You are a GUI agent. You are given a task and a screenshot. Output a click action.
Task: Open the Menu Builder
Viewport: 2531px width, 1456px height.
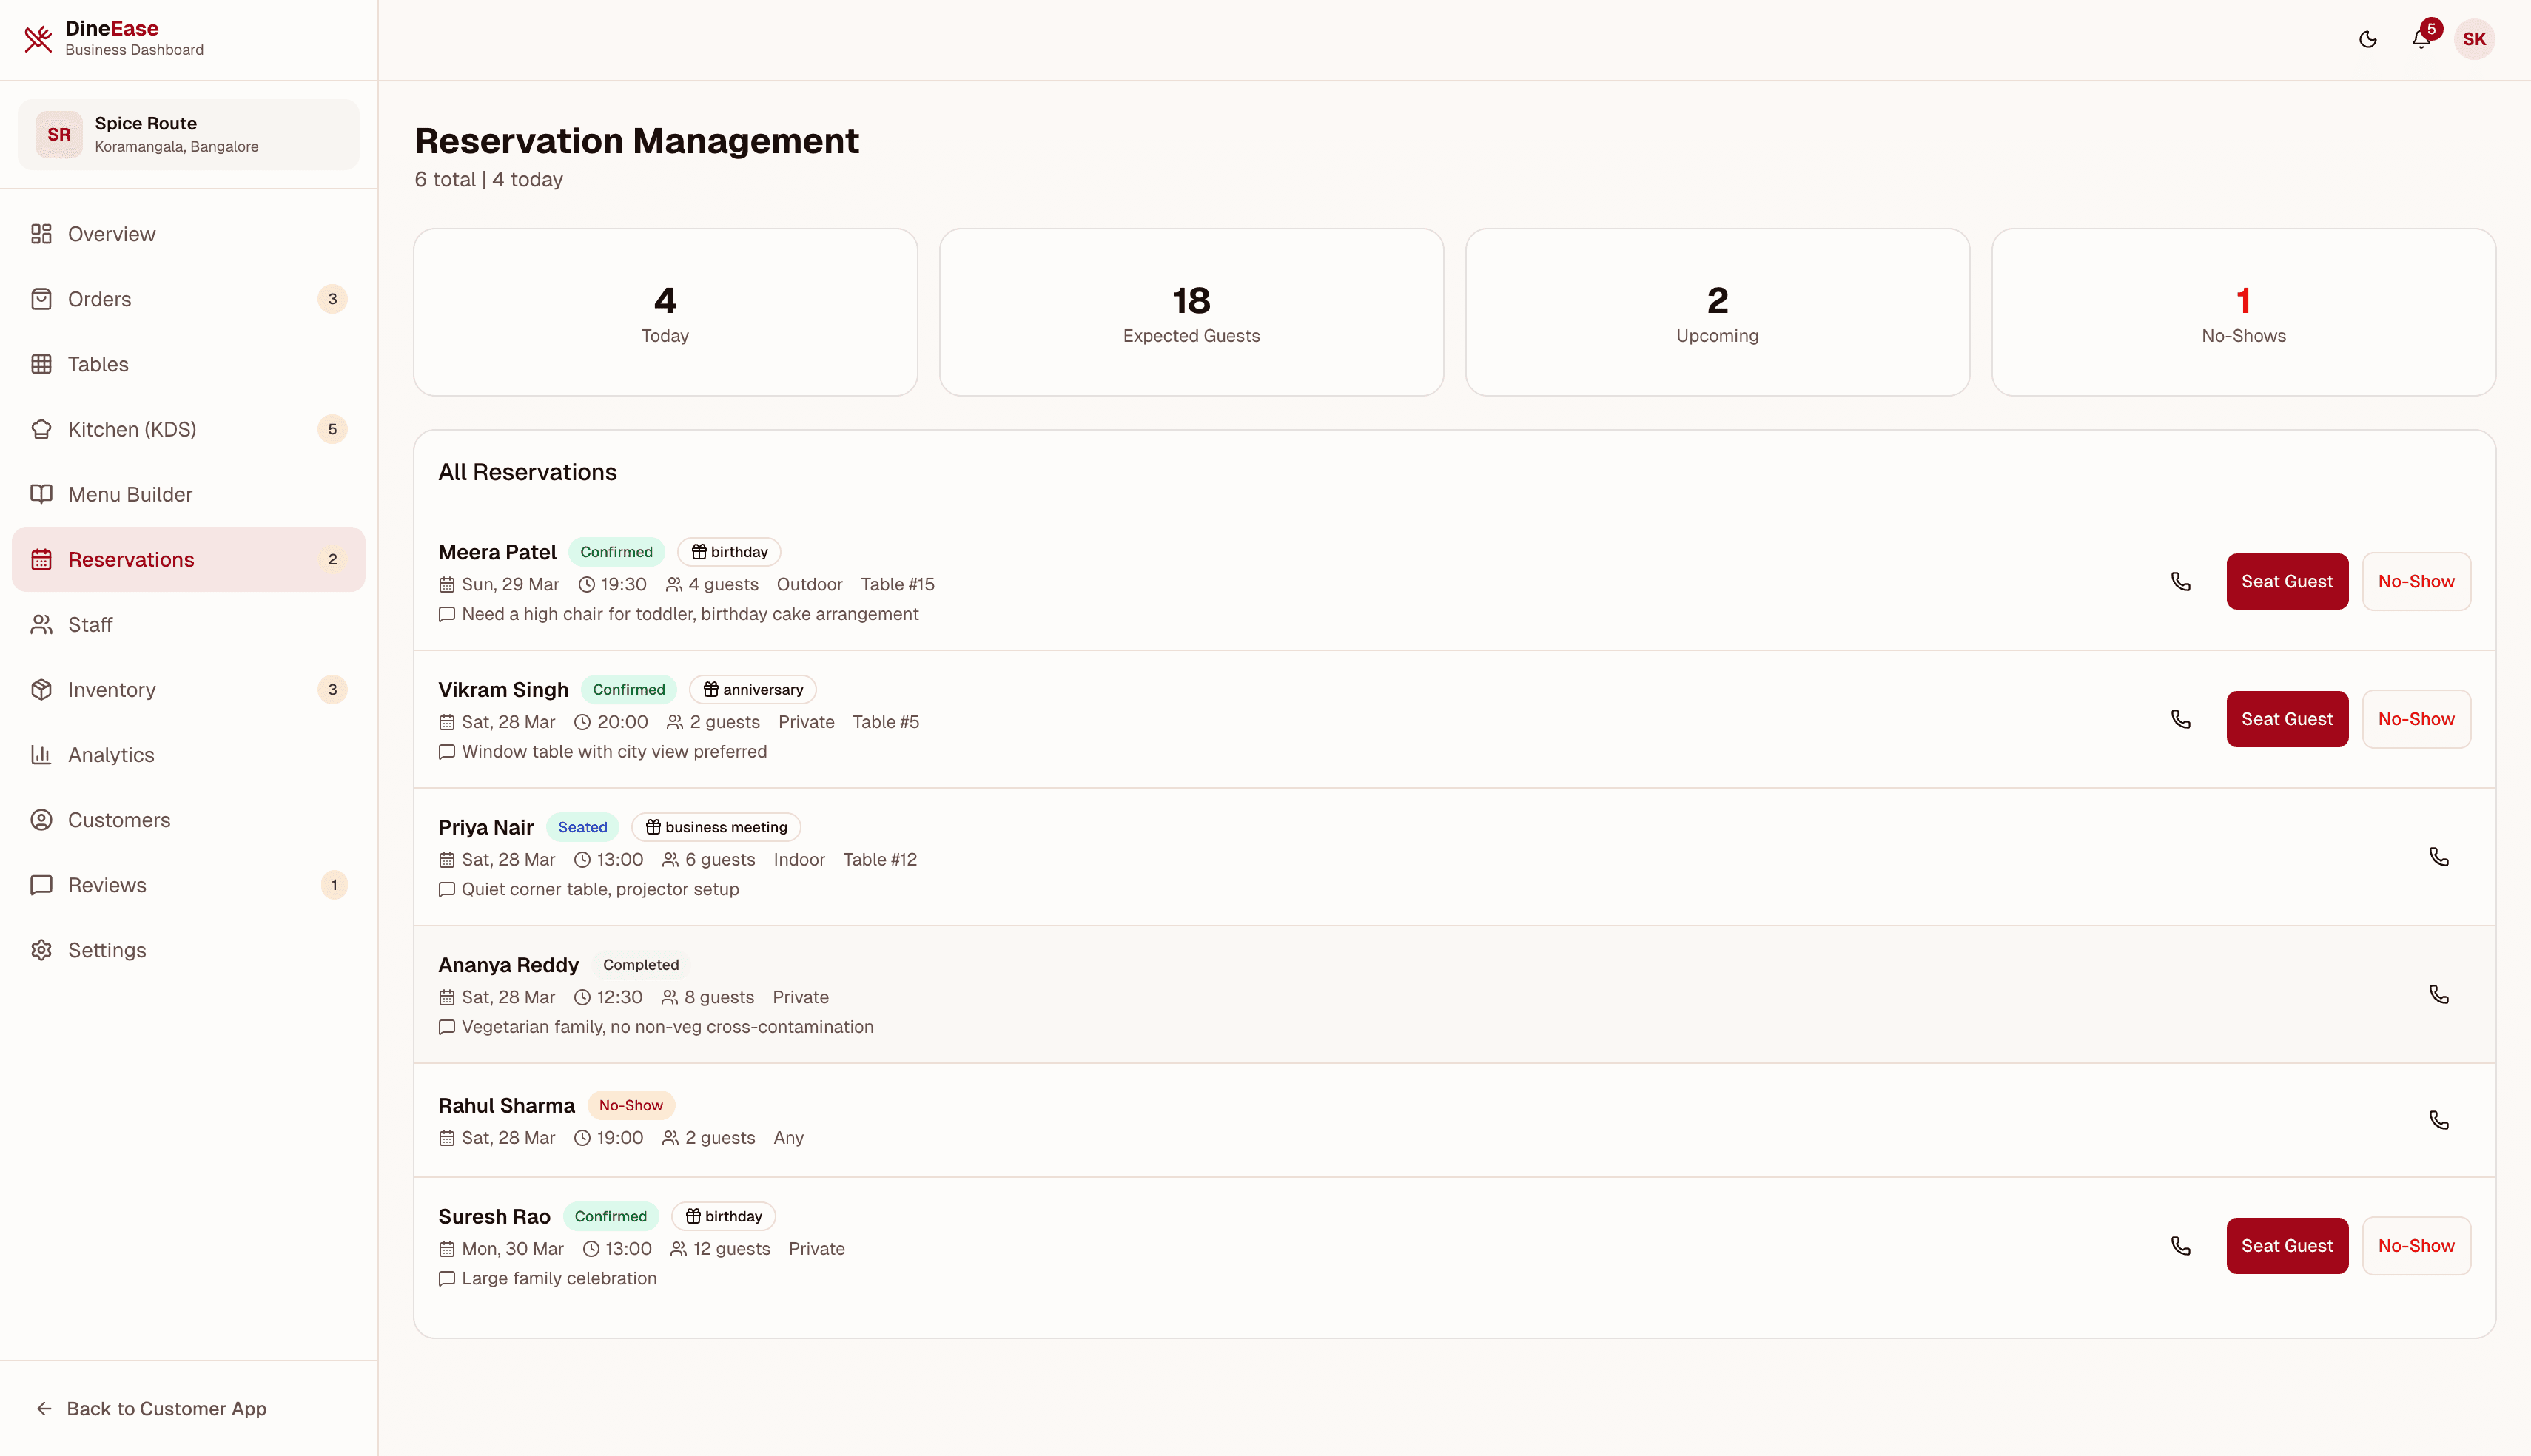click(130, 494)
